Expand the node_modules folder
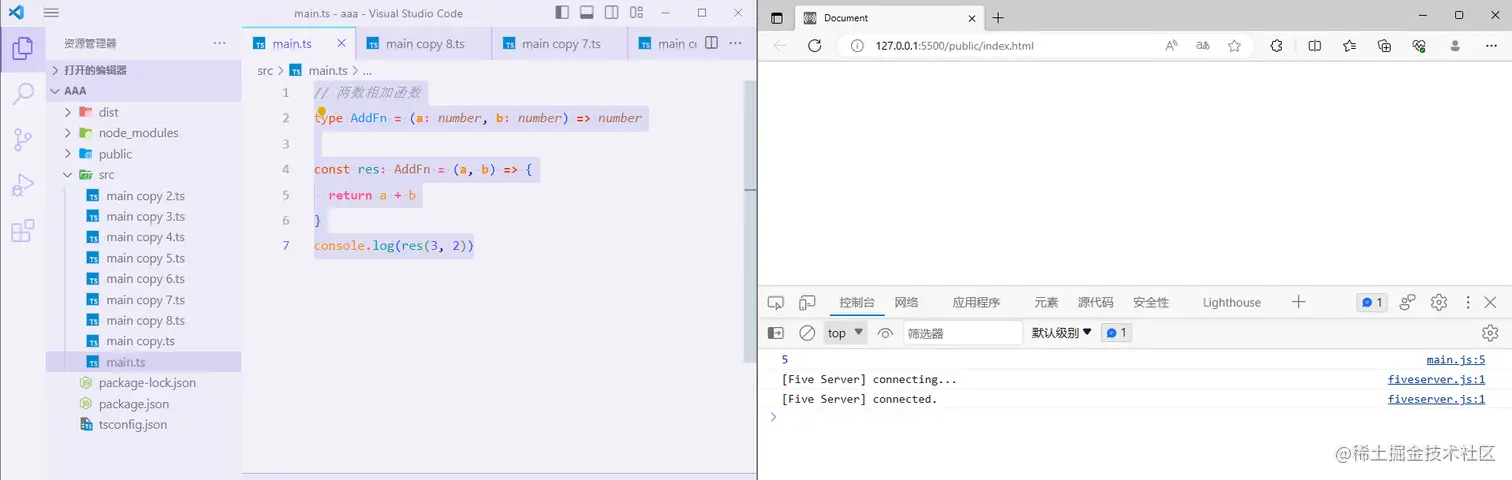The height and width of the screenshot is (480, 1512). point(143,133)
